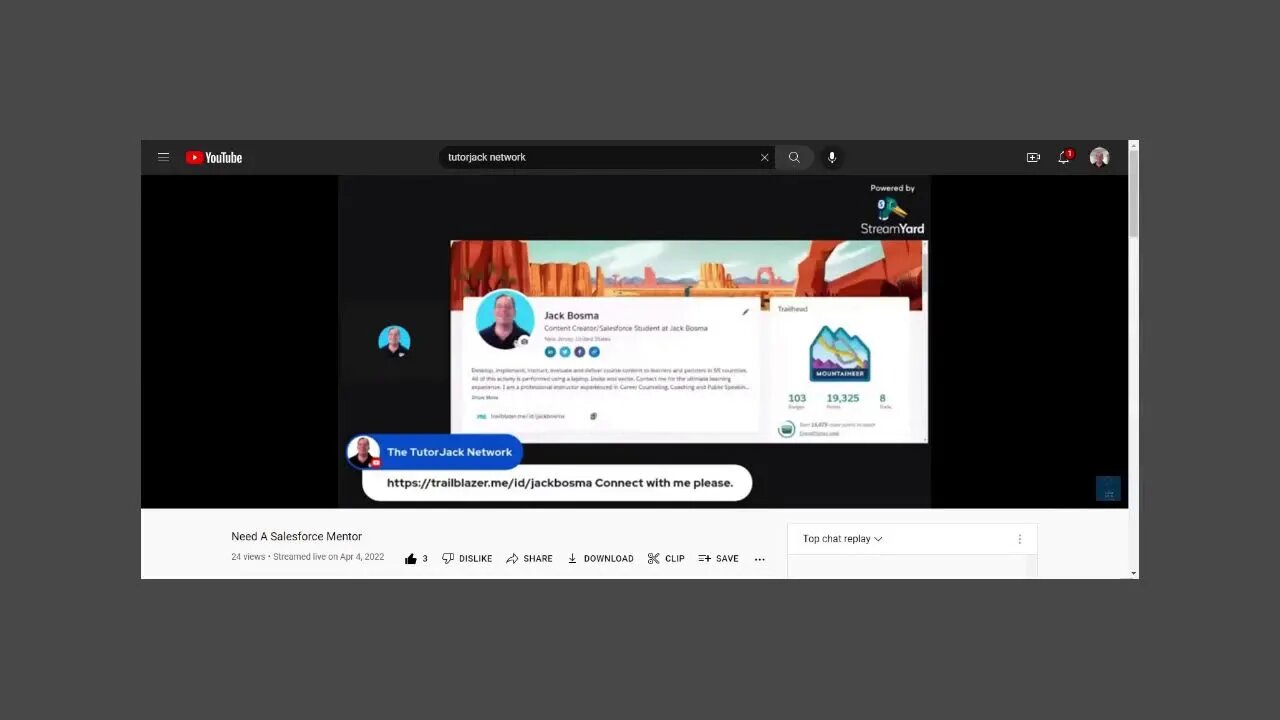Click the 103 badges value
The height and width of the screenshot is (720, 1280).
click(x=797, y=398)
